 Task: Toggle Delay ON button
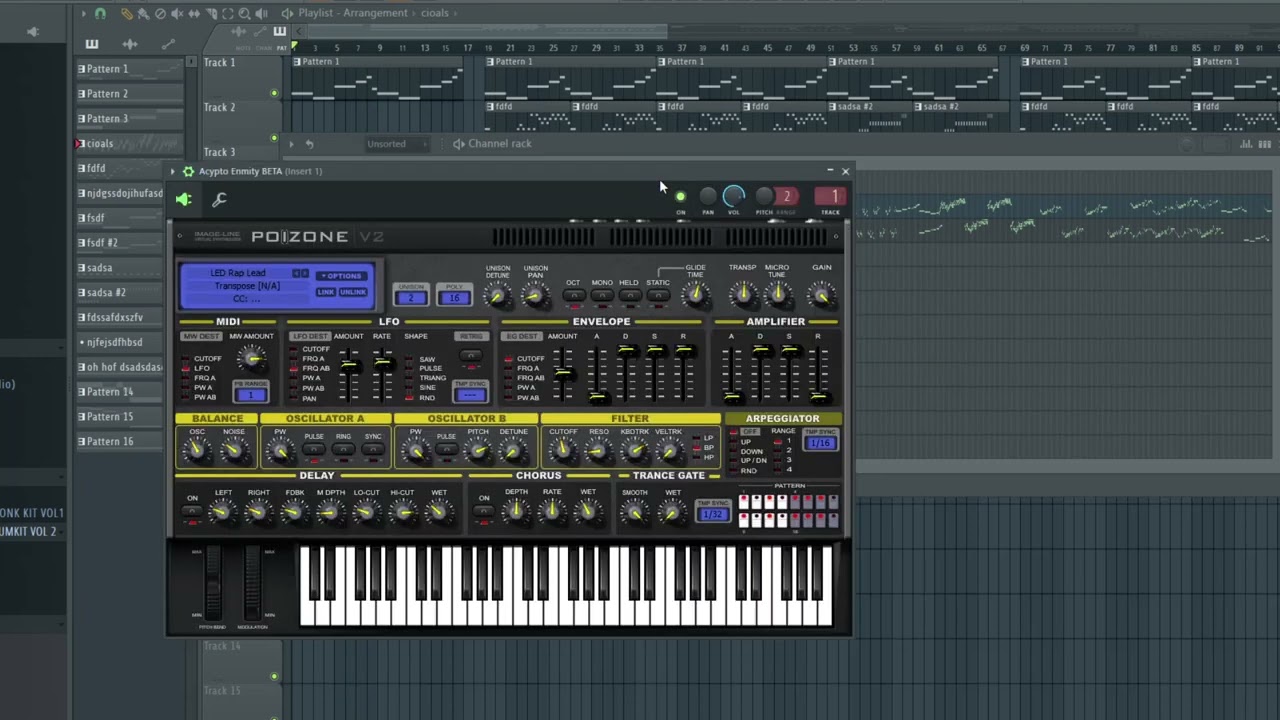[x=192, y=511]
